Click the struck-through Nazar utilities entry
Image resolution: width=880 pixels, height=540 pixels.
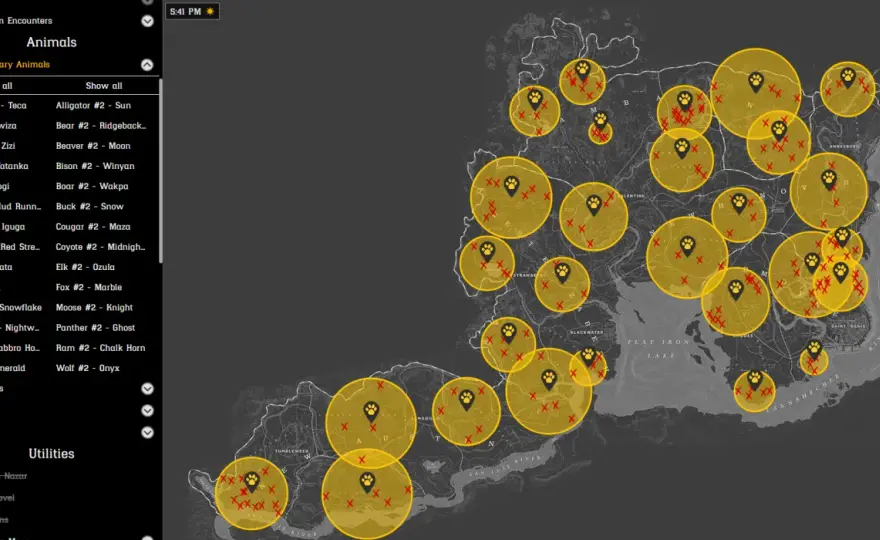[14, 476]
